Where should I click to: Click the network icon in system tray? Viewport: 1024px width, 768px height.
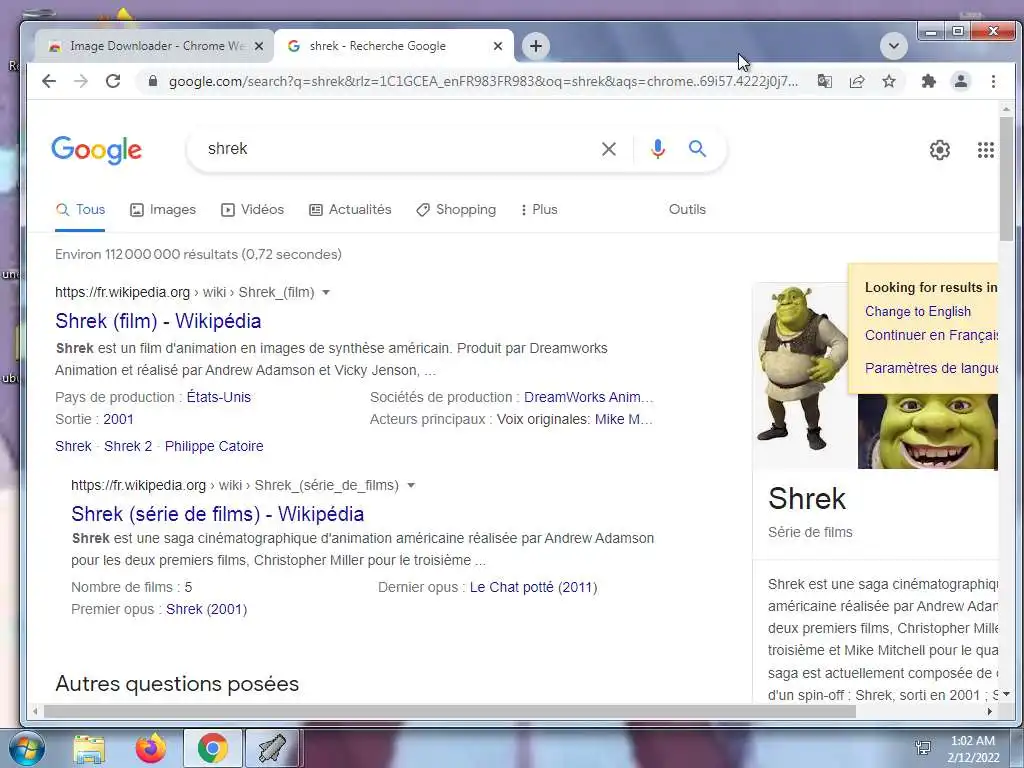click(x=923, y=748)
